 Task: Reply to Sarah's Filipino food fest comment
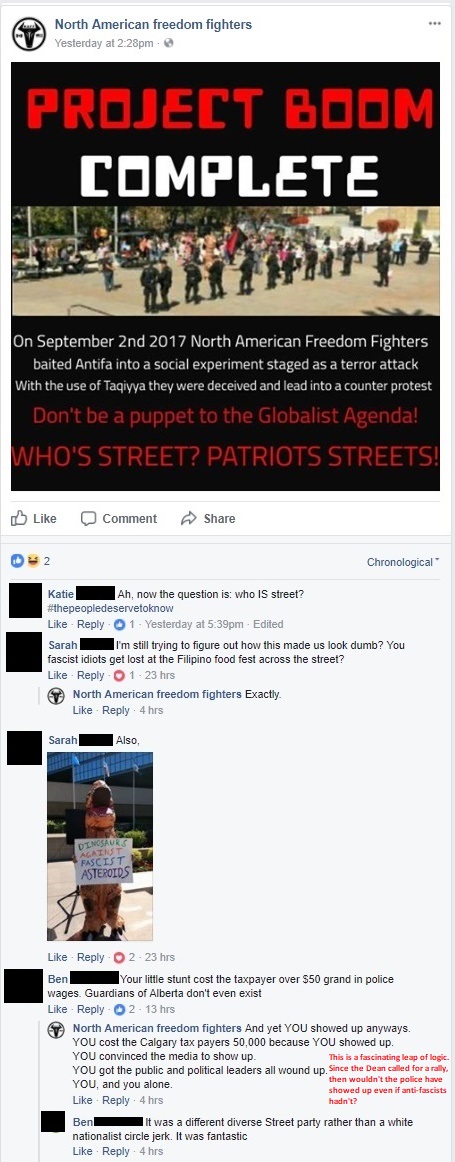[x=90, y=675]
